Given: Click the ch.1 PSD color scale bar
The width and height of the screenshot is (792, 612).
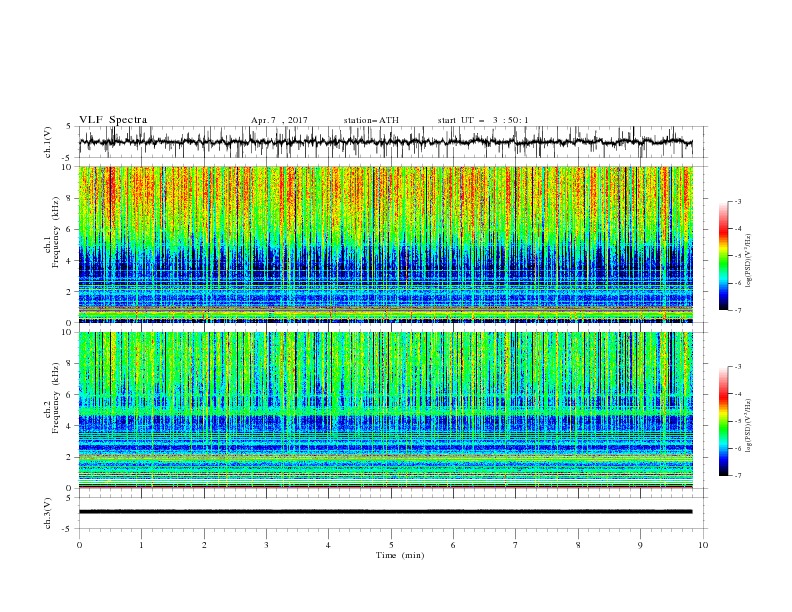Looking at the screenshot, I should [723, 256].
